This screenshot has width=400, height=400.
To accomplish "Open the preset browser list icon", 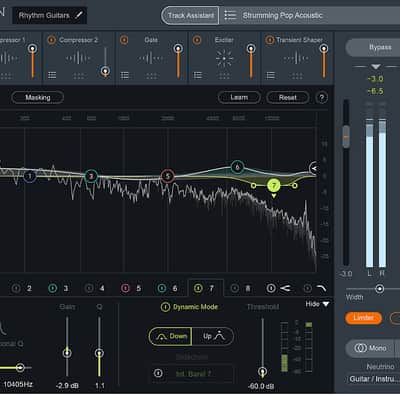I will click(x=230, y=15).
